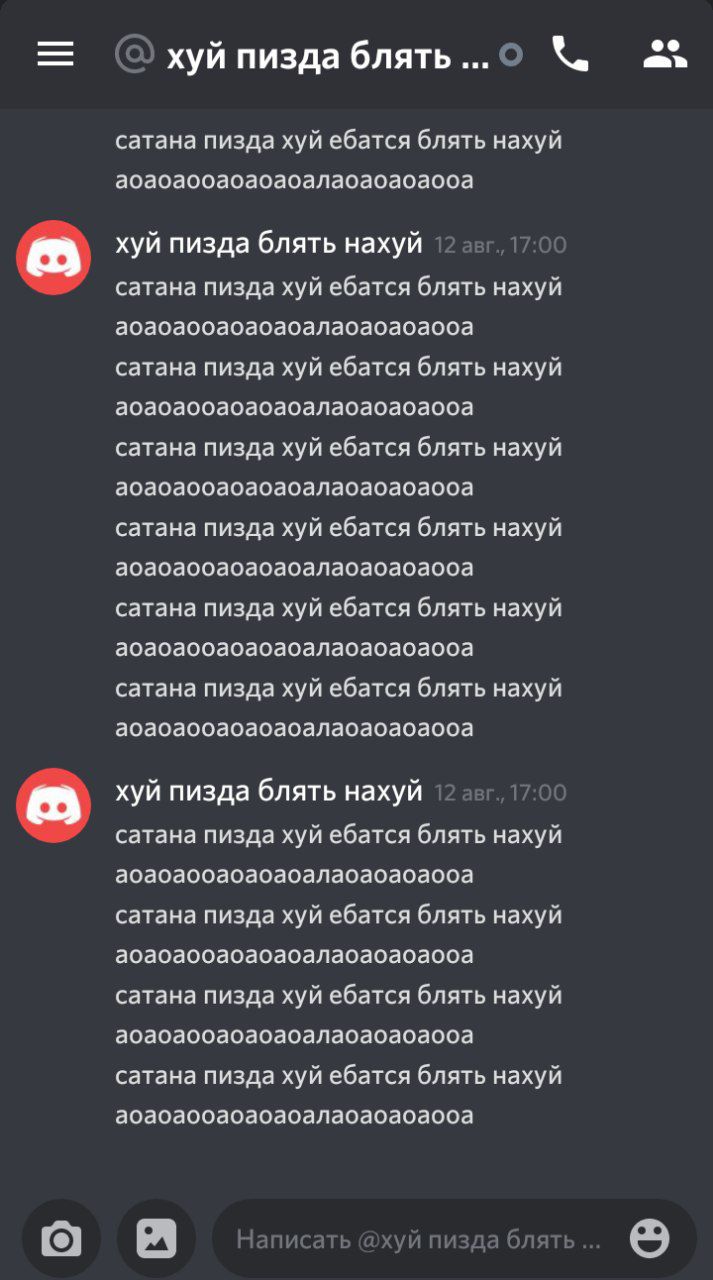
Task: Open the camera icon beside message box
Action: click(x=62, y=1239)
